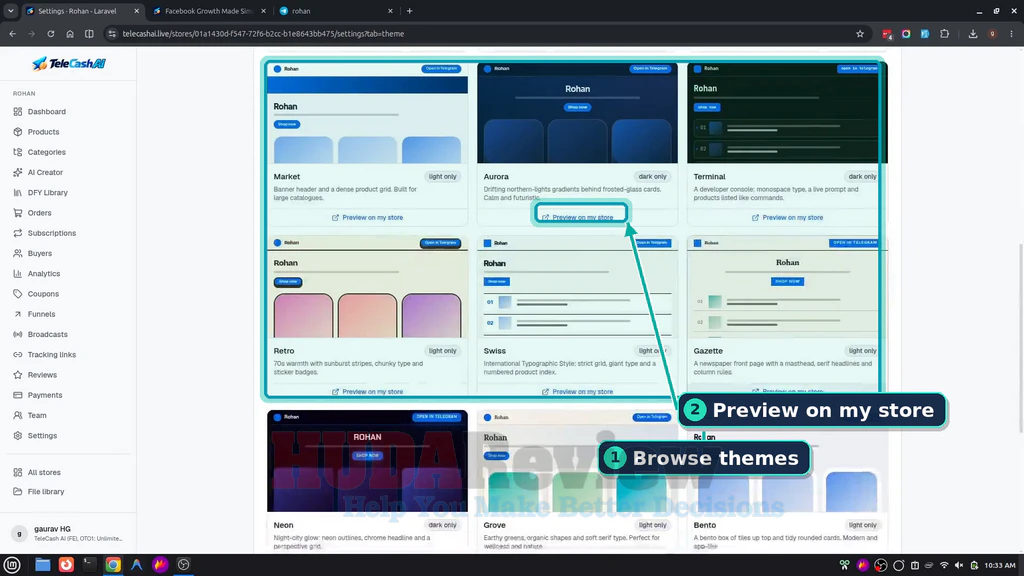1024x576 pixels.
Task: Switch to the Facebook Growth Made Simple tab
Action: pyautogui.click(x=209, y=11)
